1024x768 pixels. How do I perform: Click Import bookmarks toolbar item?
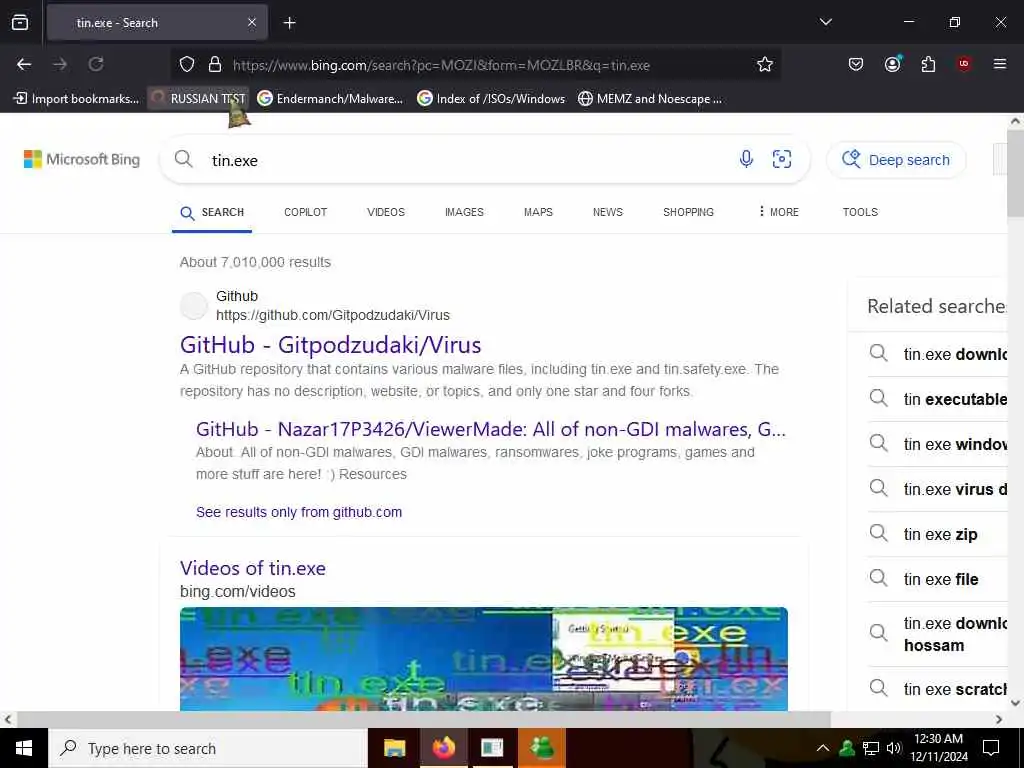76,99
